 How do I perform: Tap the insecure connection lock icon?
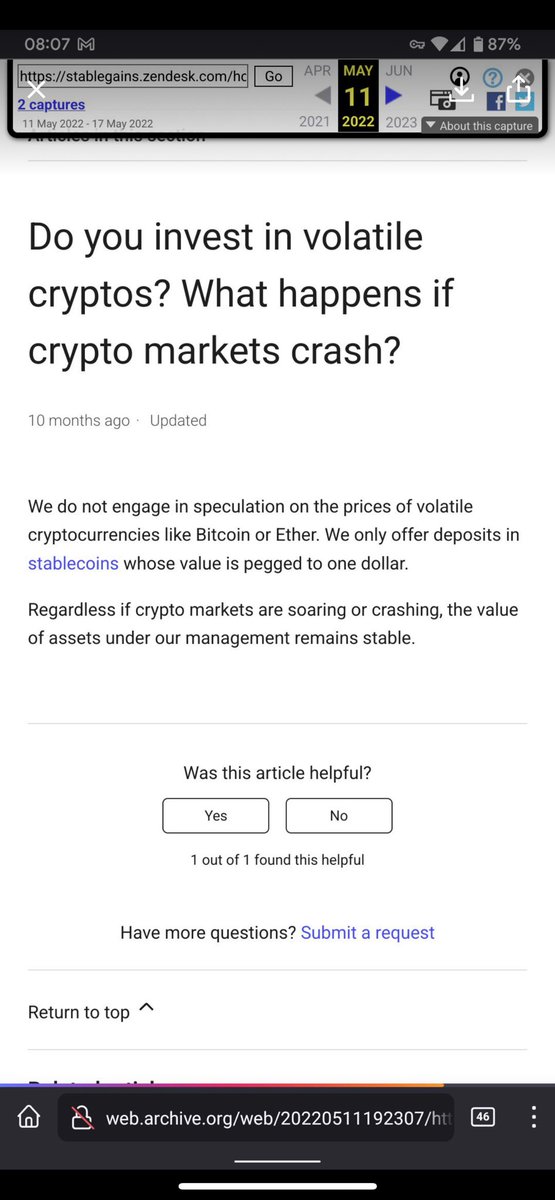(x=82, y=1117)
